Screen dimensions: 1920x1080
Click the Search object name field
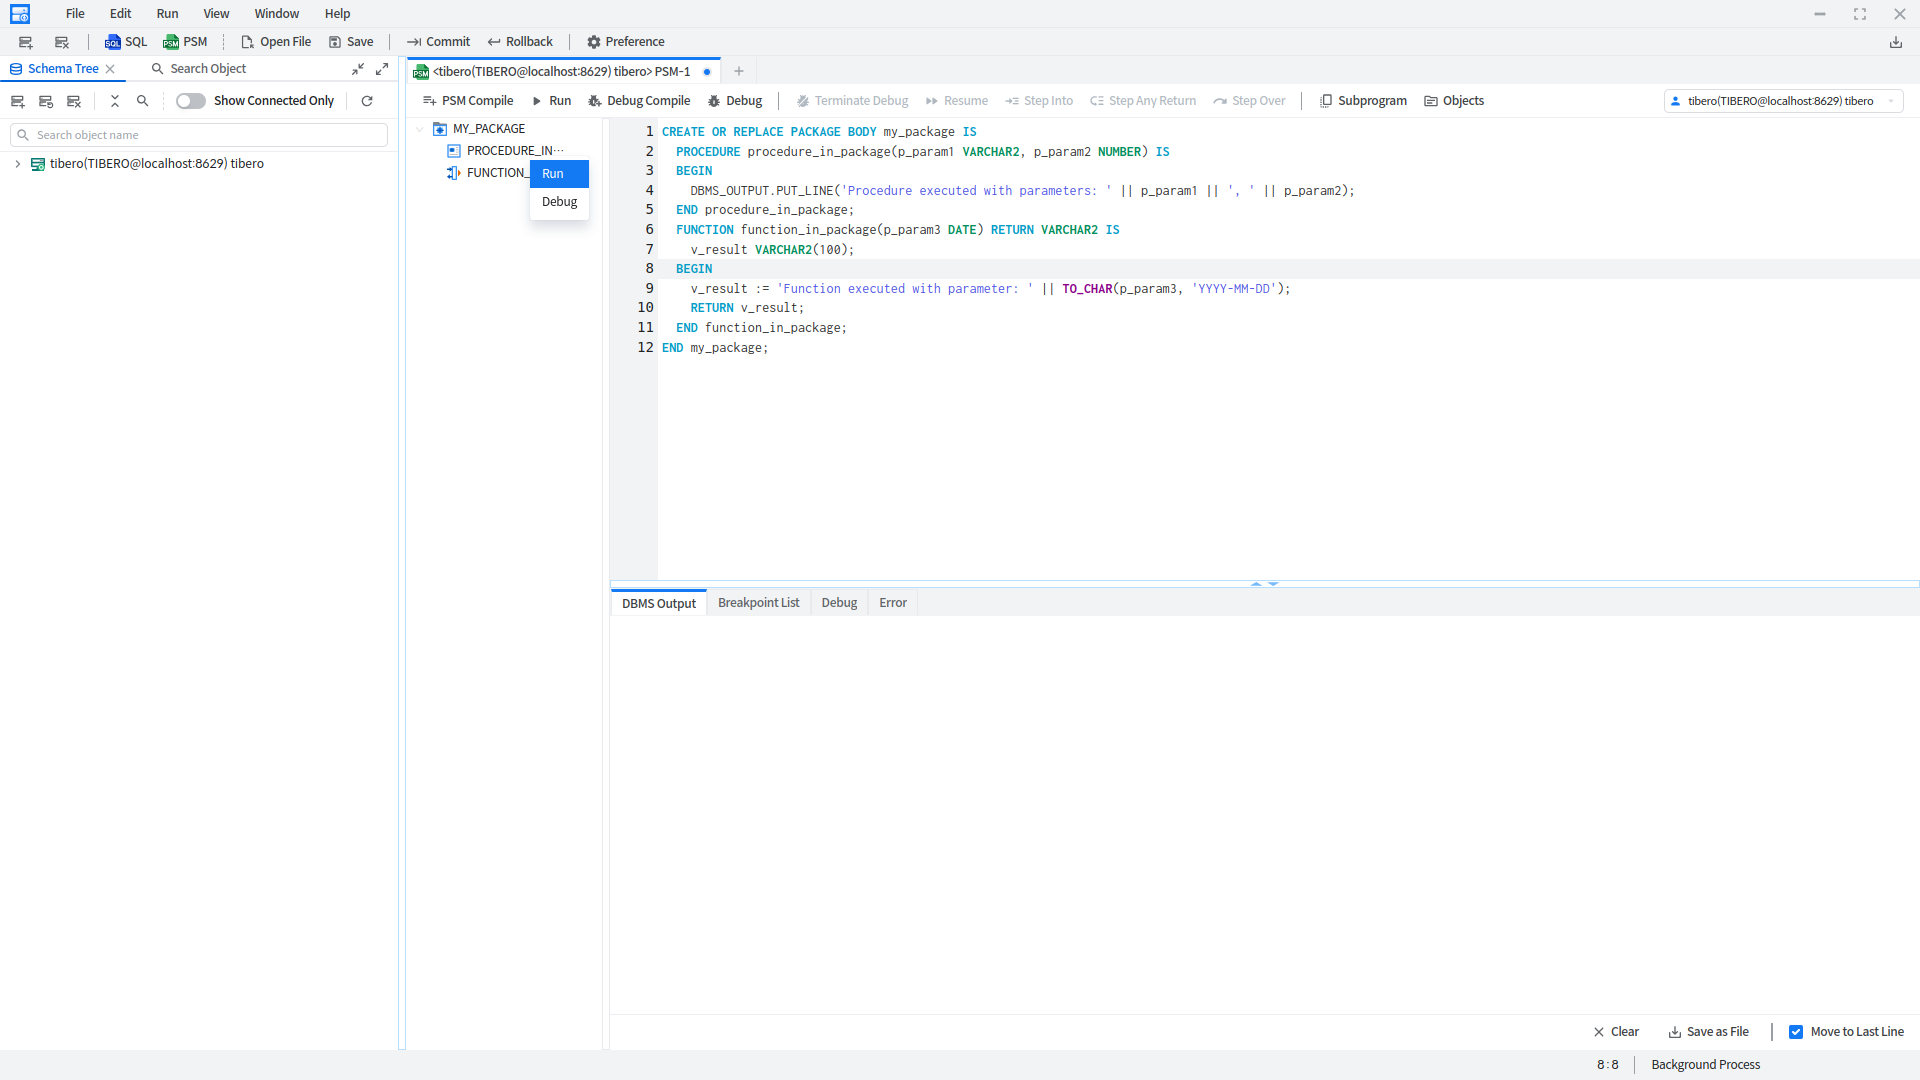click(x=200, y=135)
